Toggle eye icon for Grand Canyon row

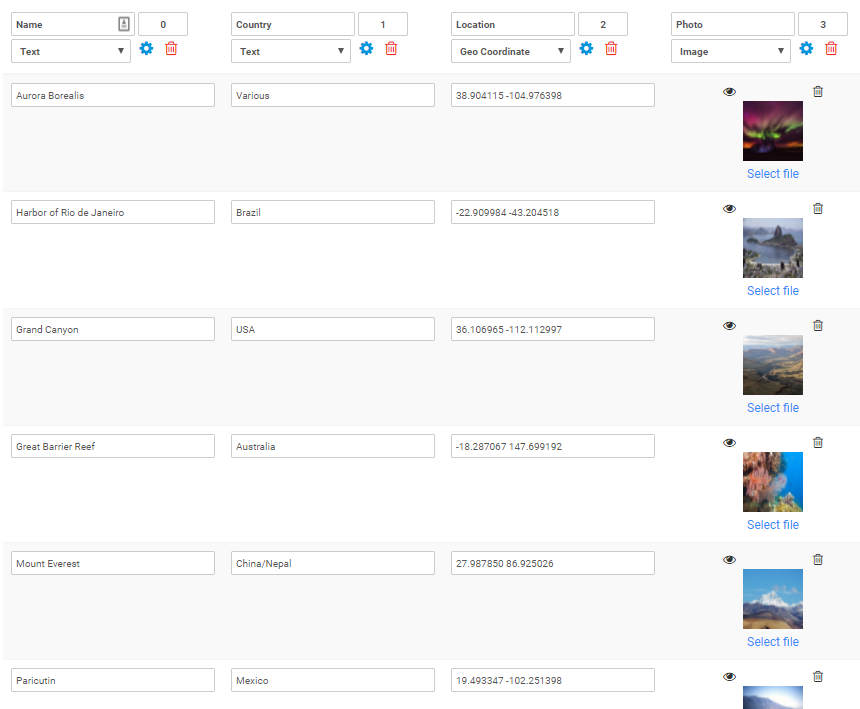[x=729, y=326]
